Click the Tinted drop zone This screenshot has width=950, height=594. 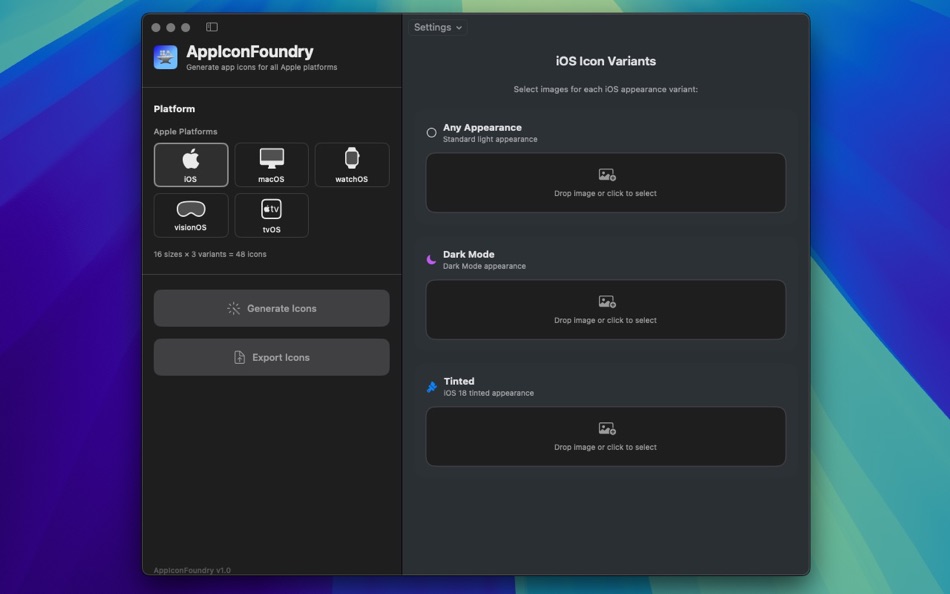pyautogui.click(x=606, y=436)
